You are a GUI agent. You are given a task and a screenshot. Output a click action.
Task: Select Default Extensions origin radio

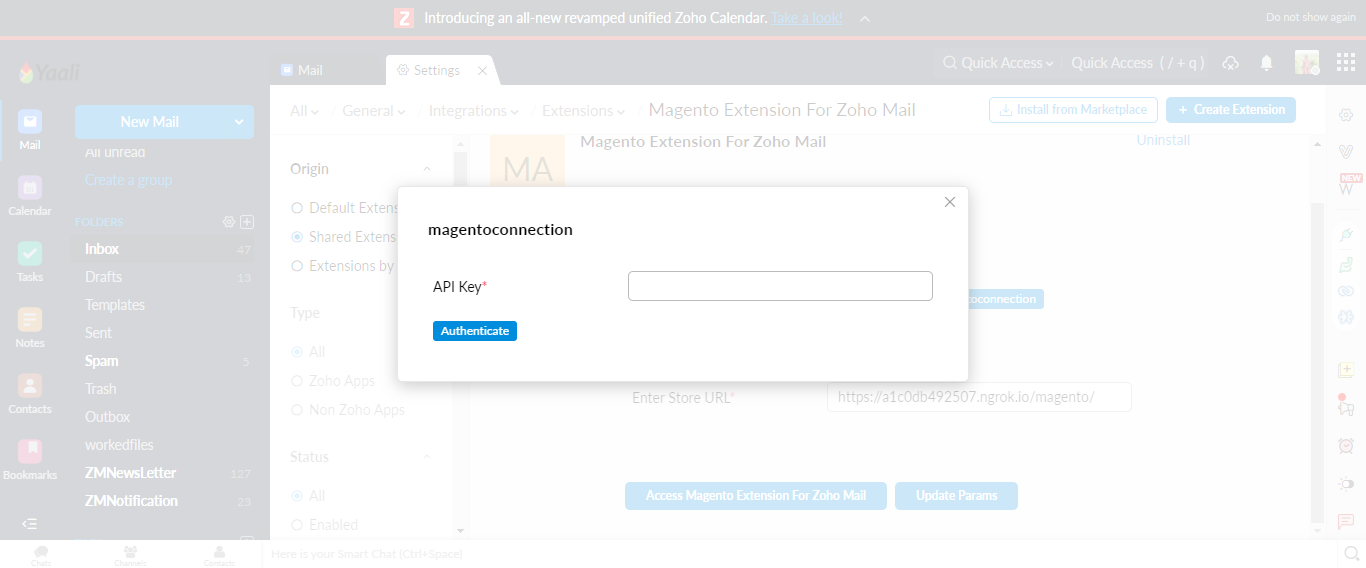[x=297, y=208]
